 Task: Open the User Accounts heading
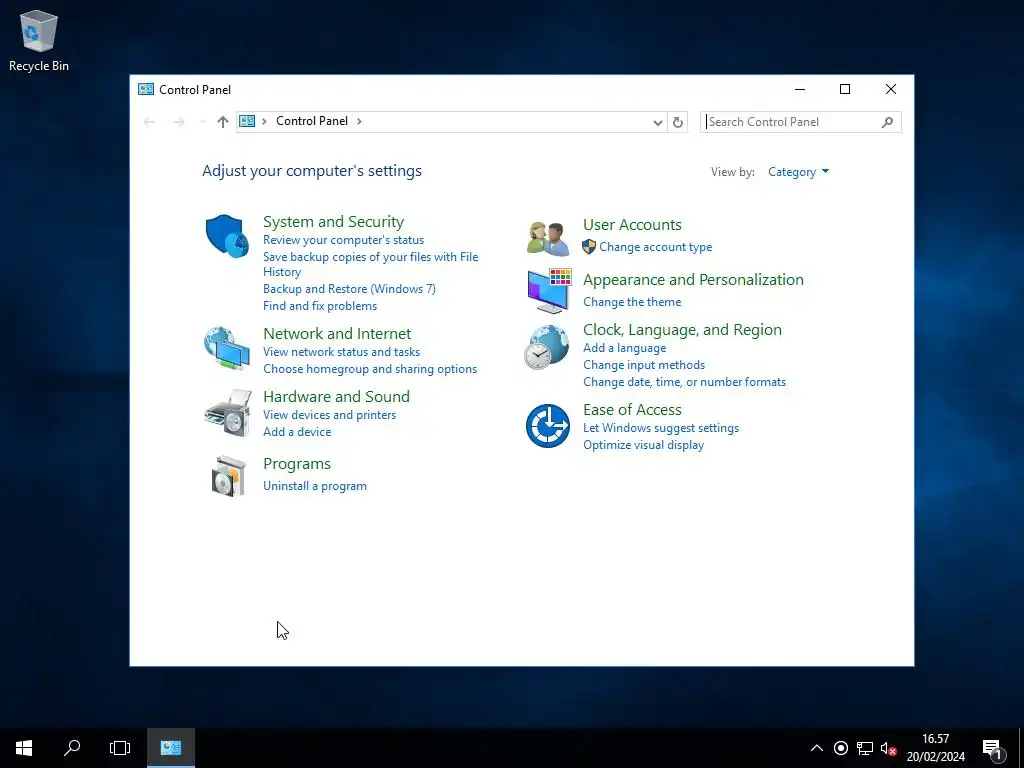632,225
